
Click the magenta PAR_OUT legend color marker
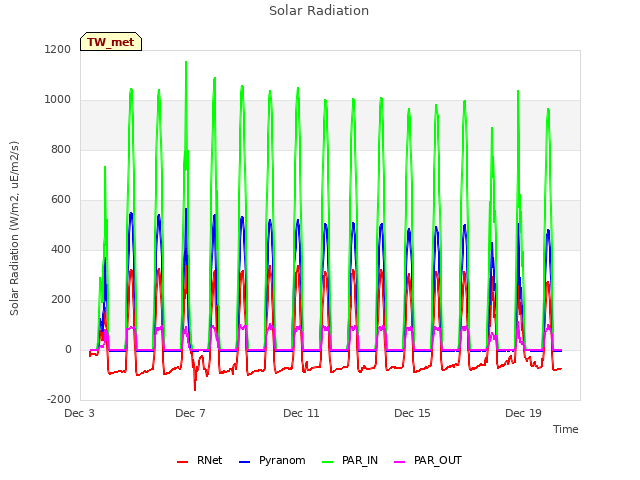tap(400, 462)
